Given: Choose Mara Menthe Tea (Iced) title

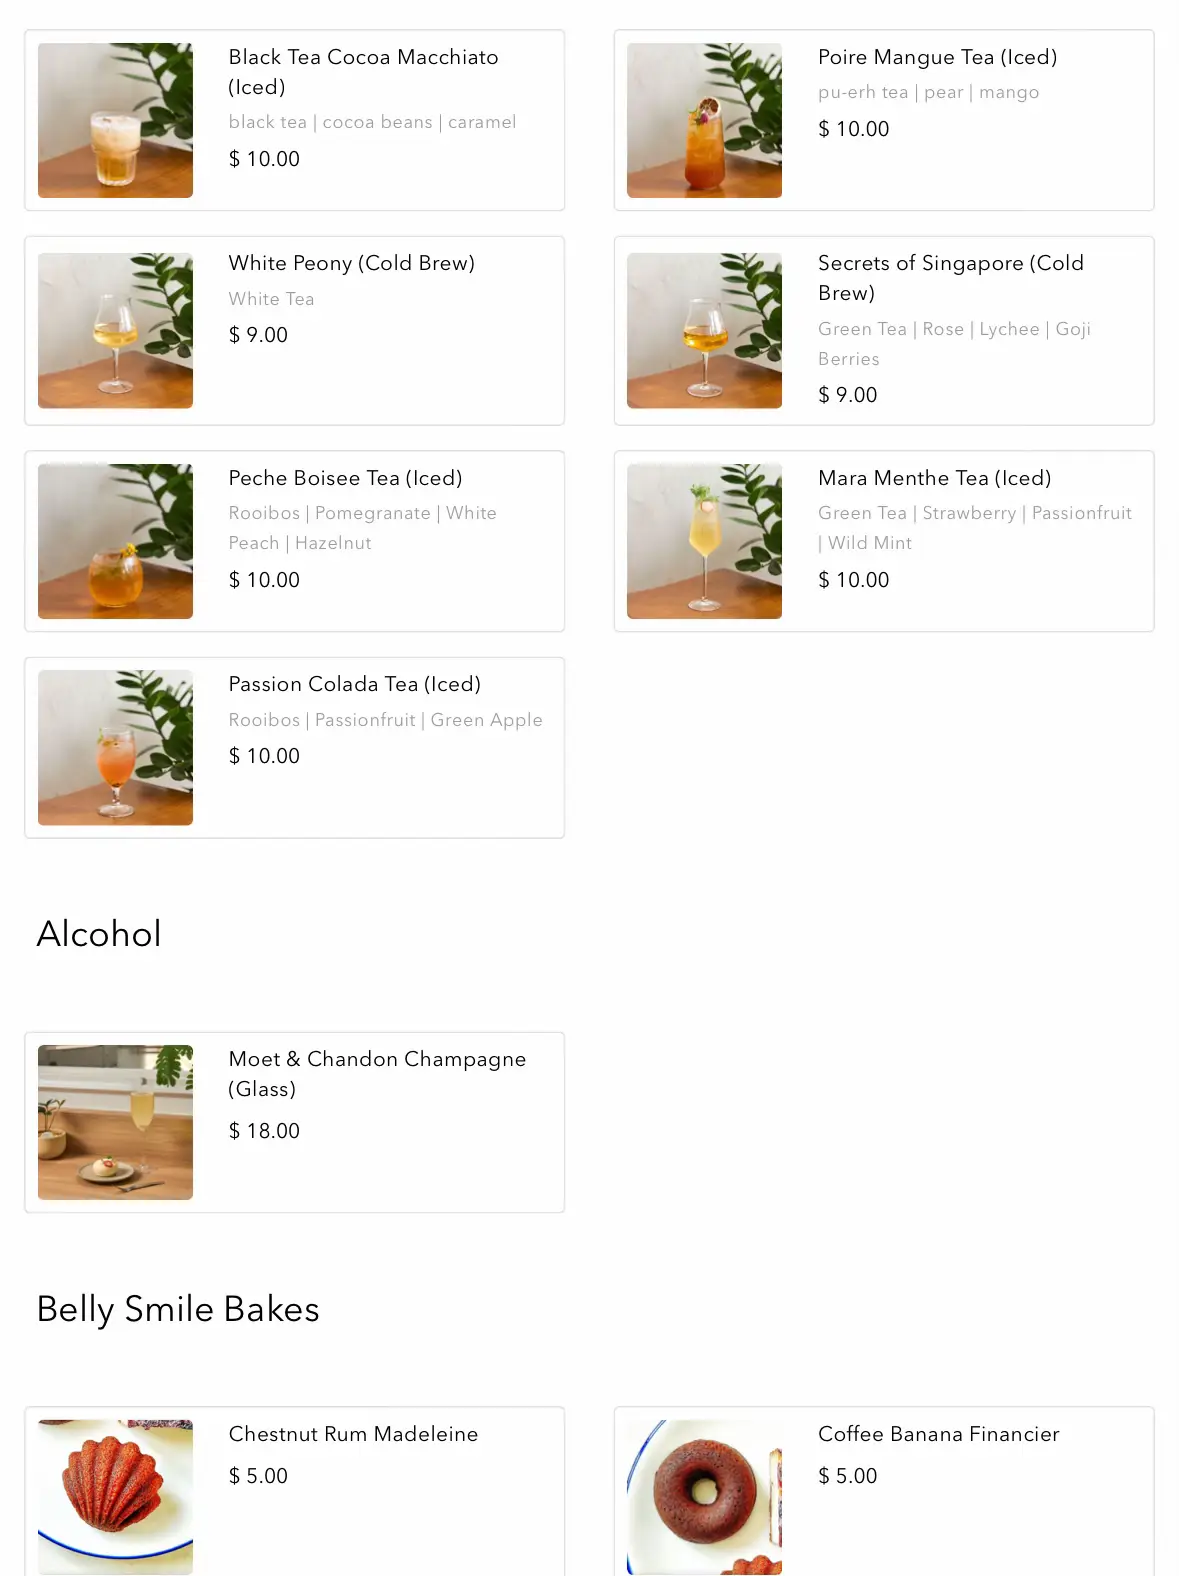Looking at the screenshot, I should coord(934,478).
